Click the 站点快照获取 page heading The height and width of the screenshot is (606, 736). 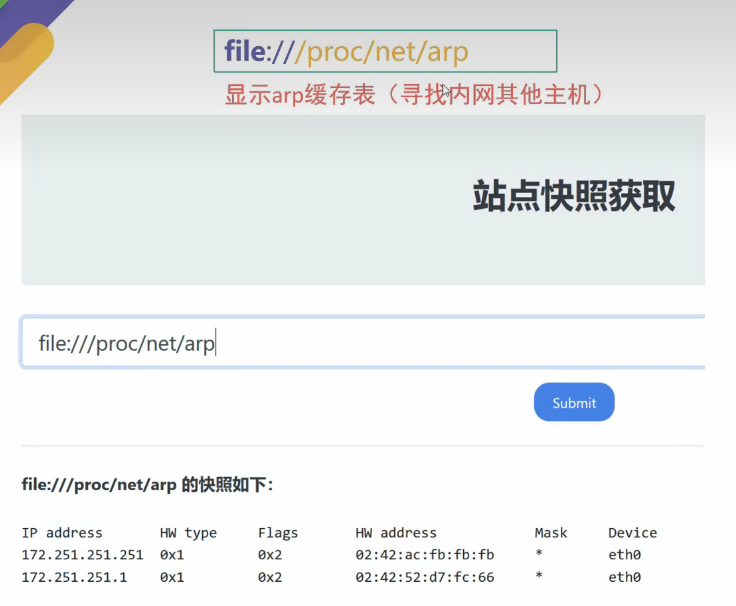pos(573,197)
